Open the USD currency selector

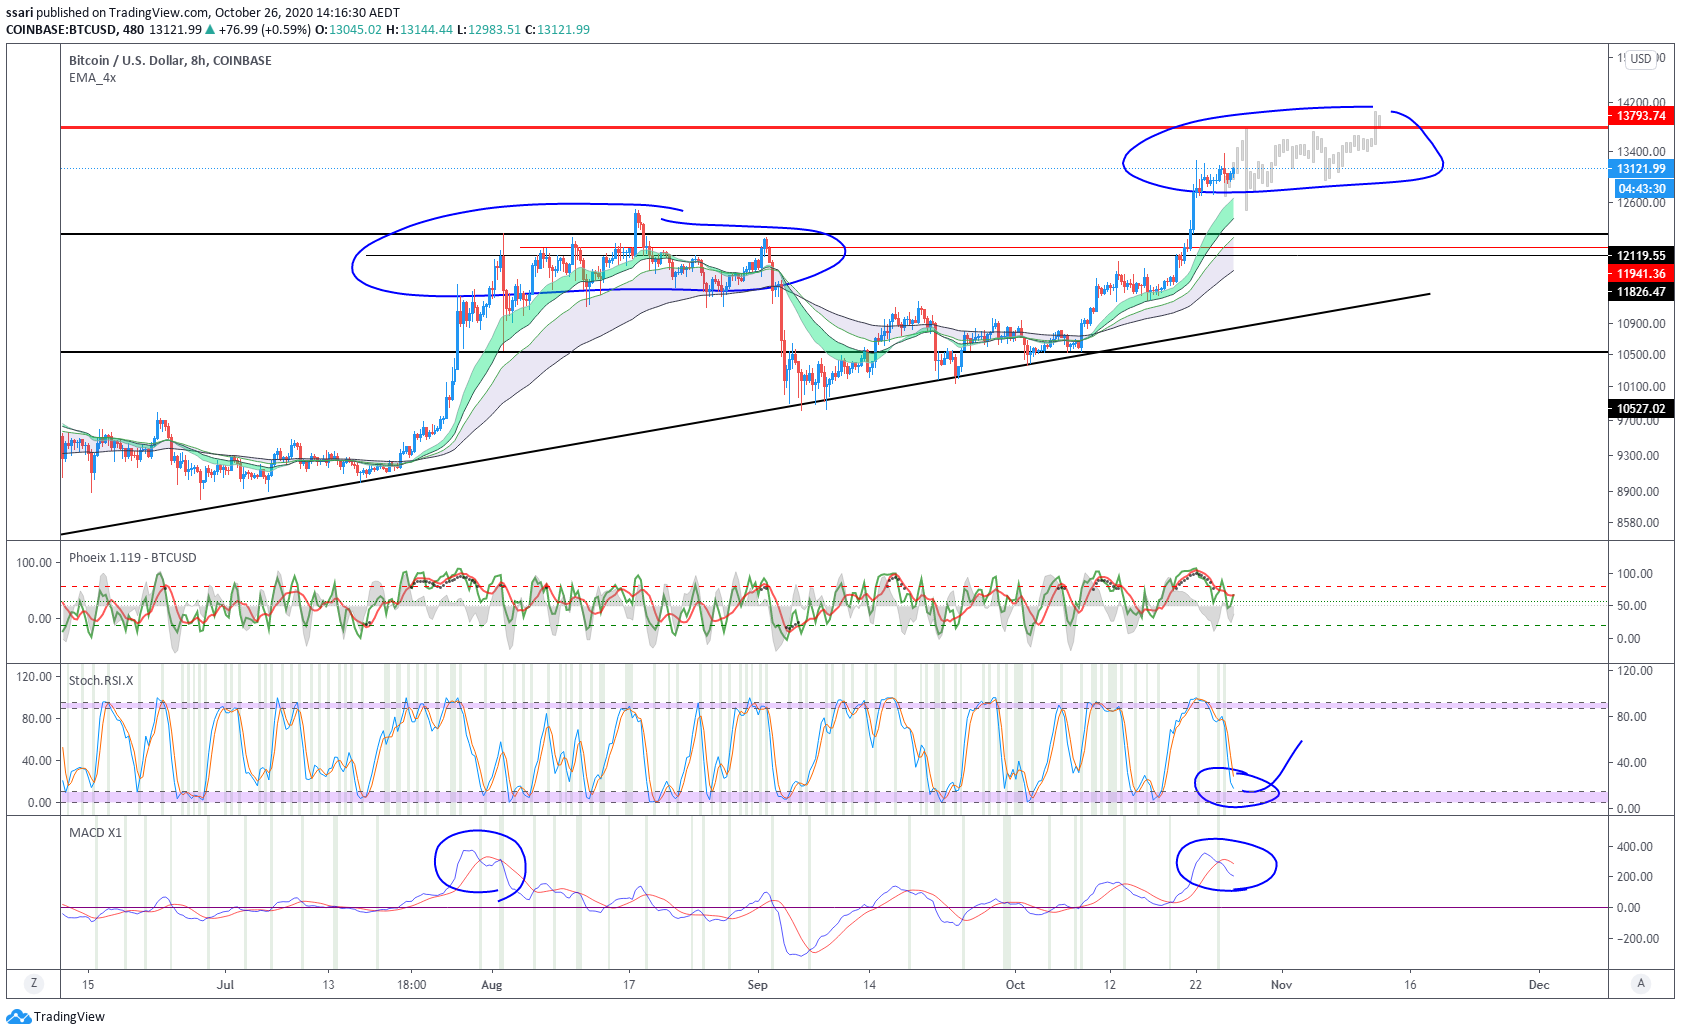tap(1641, 59)
